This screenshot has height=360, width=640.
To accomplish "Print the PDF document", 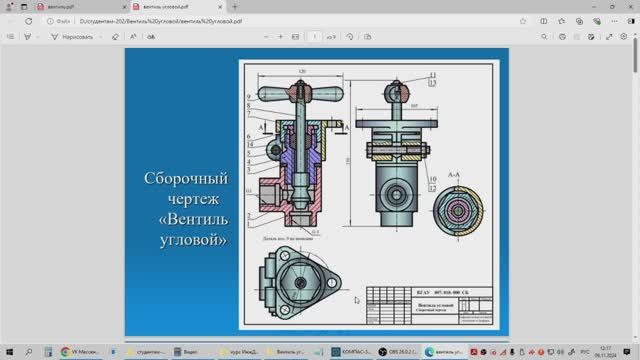I will point(562,37).
